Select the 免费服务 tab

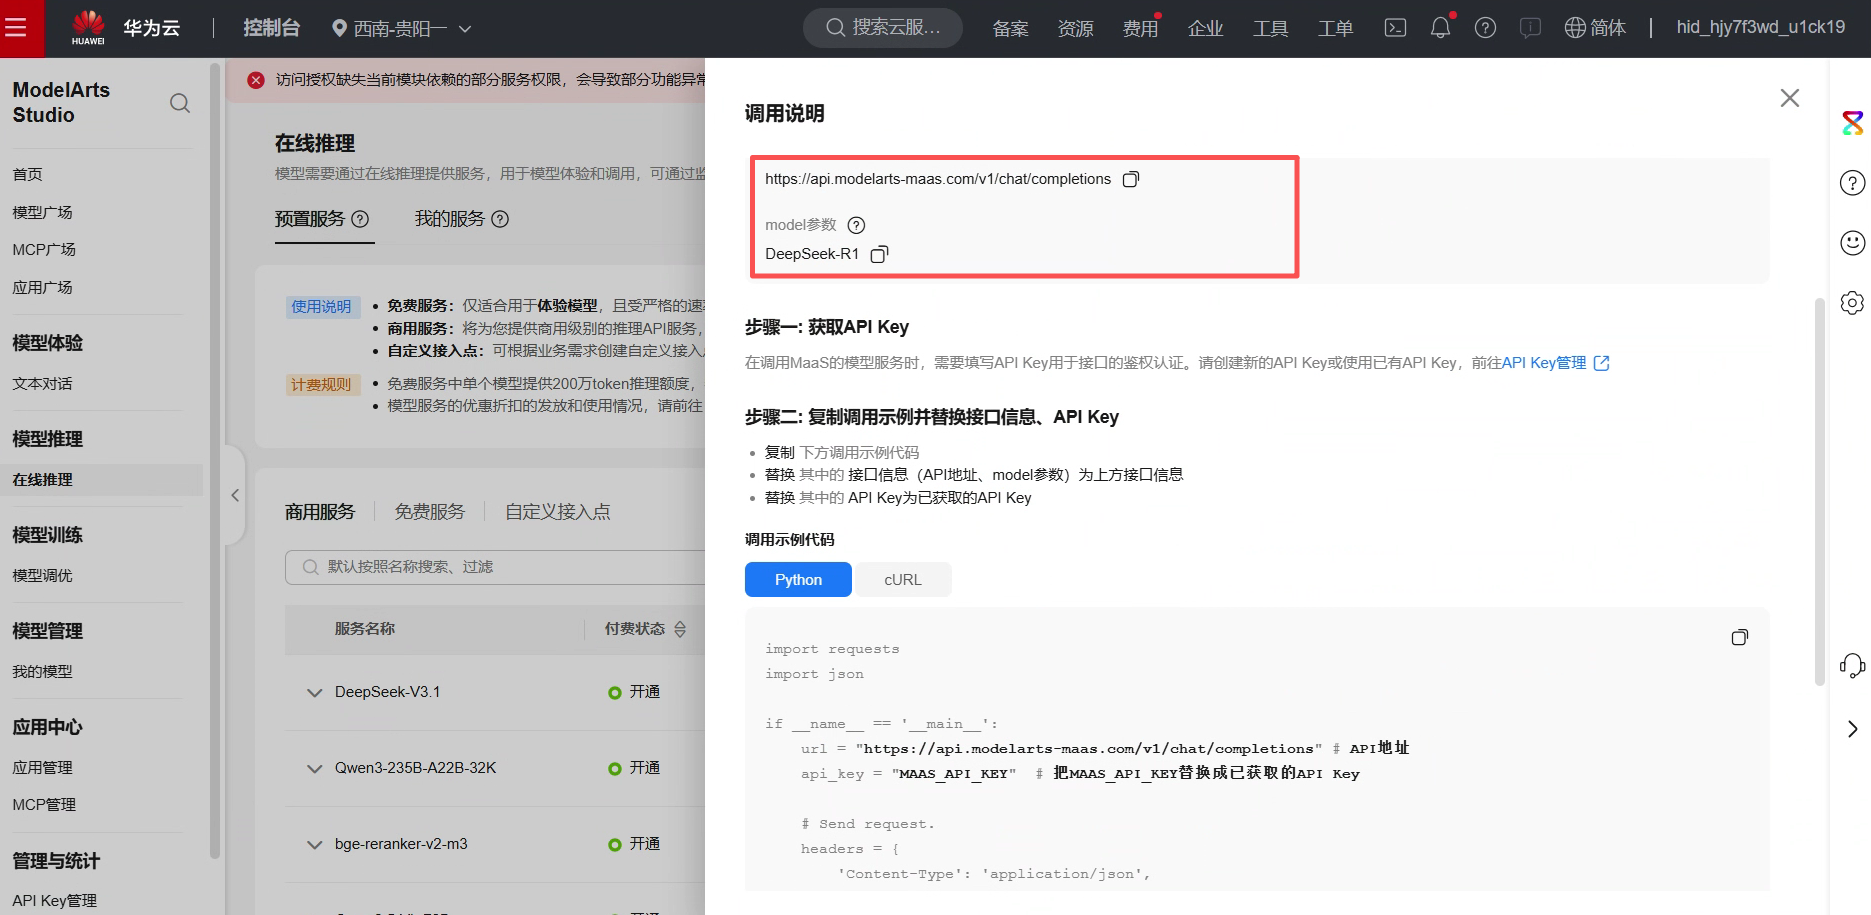click(430, 512)
